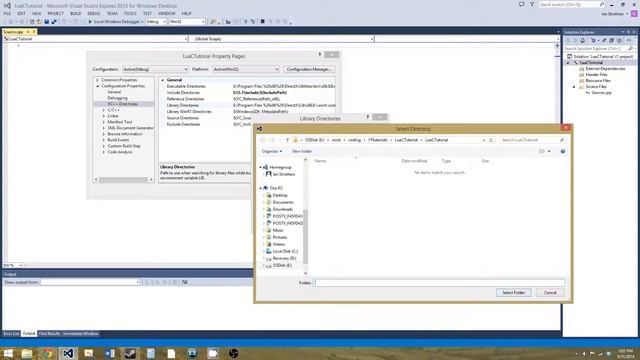Open the Win32 solution platform dropdown

(187, 22)
